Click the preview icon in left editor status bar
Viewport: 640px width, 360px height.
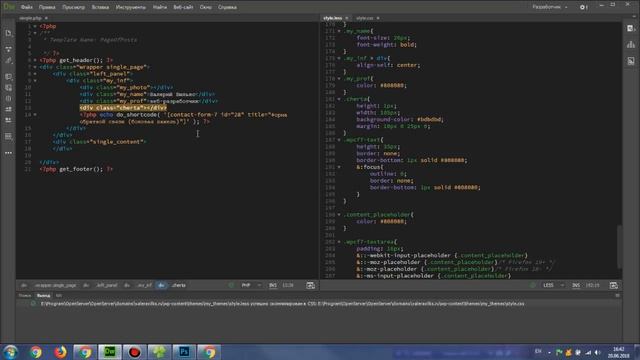coord(311,285)
